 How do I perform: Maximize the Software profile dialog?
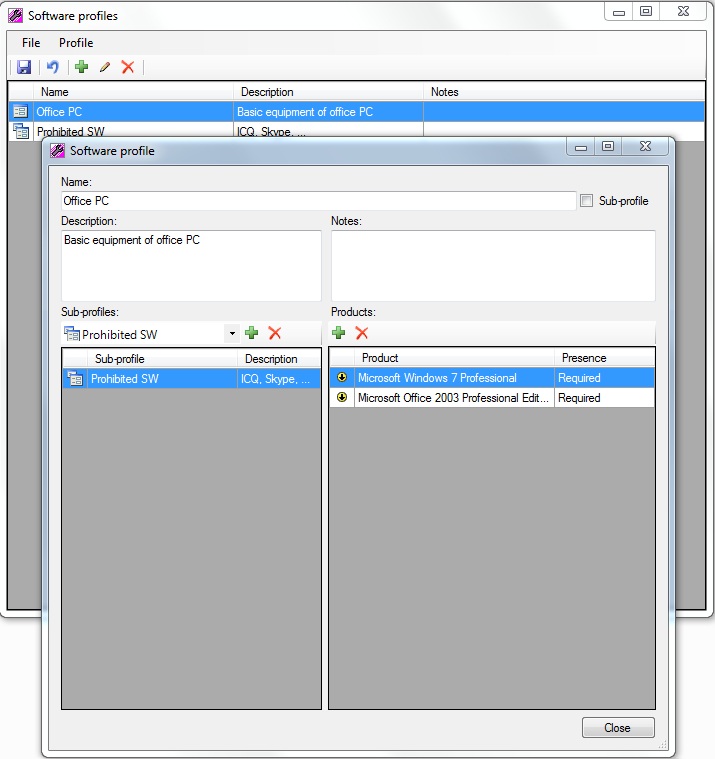tap(608, 146)
